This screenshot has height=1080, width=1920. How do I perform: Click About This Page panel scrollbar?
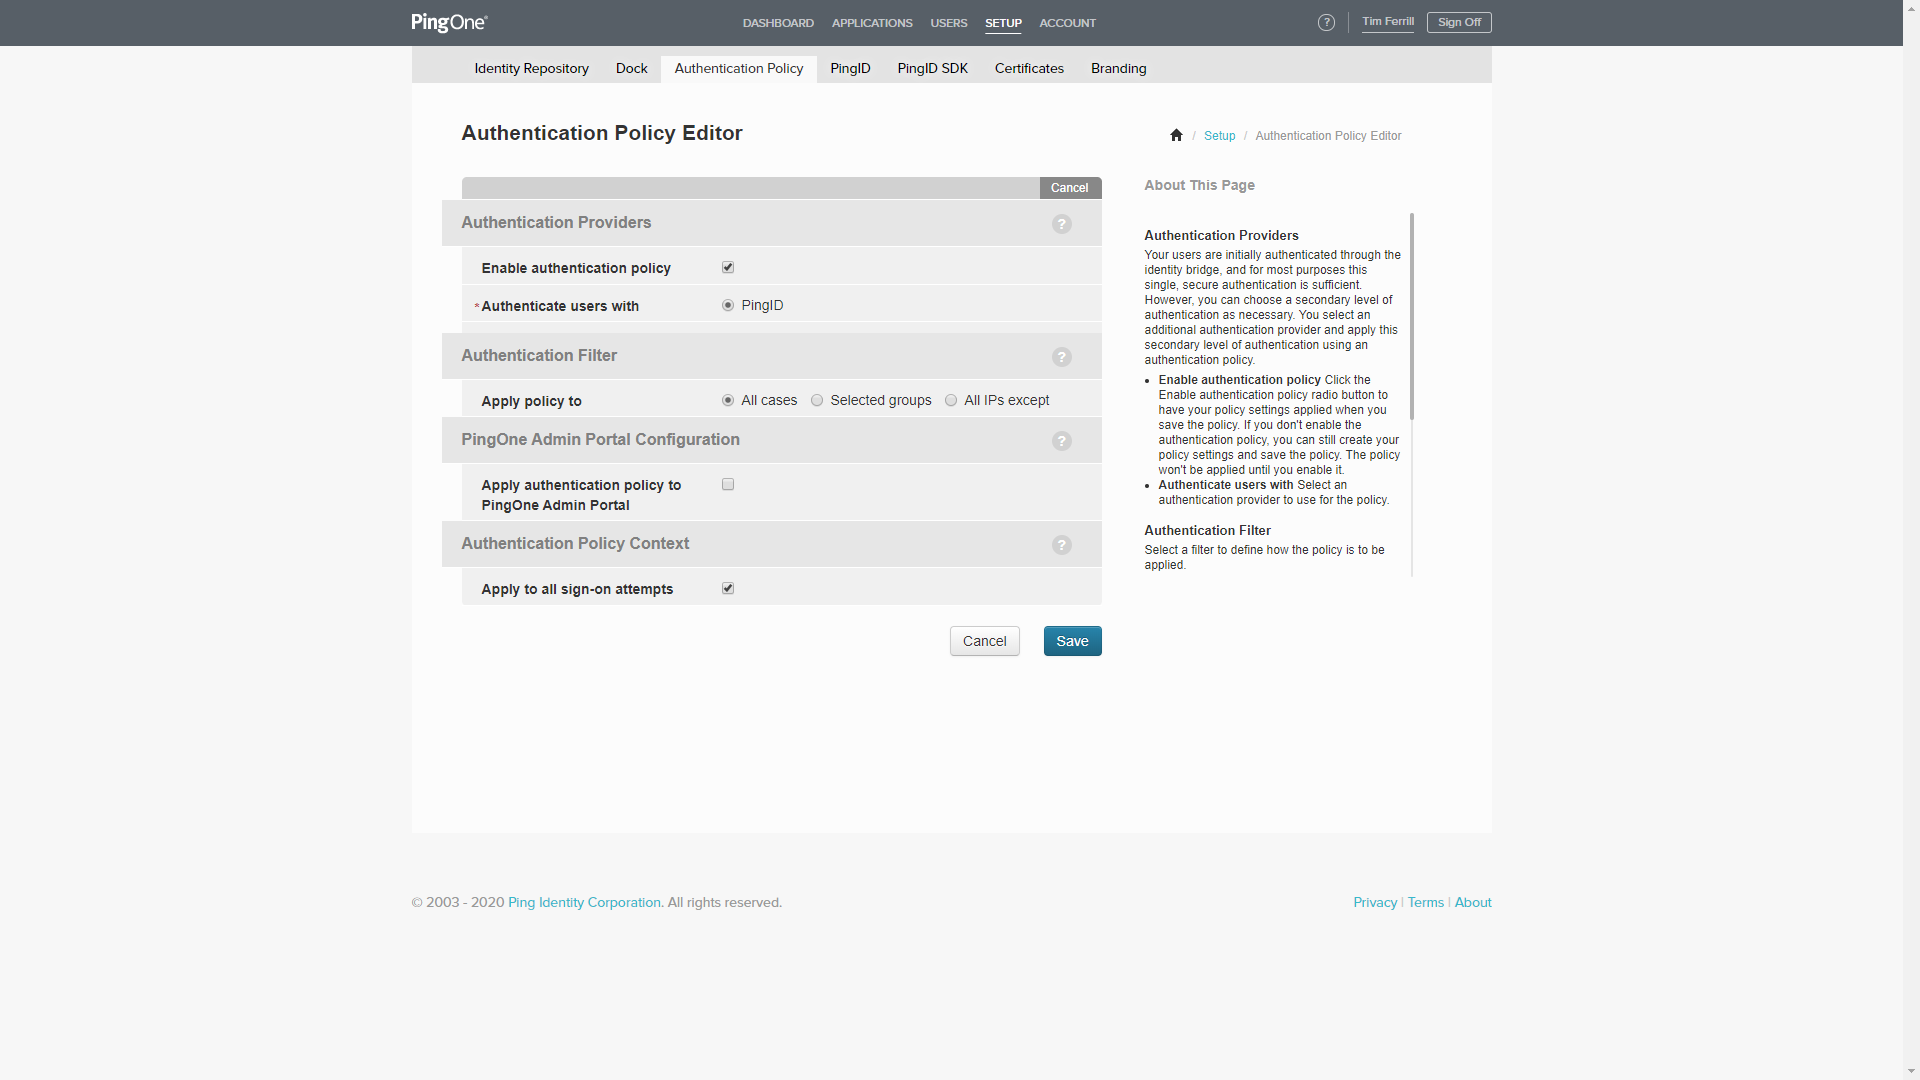pyautogui.click(x=1412, y=316)
